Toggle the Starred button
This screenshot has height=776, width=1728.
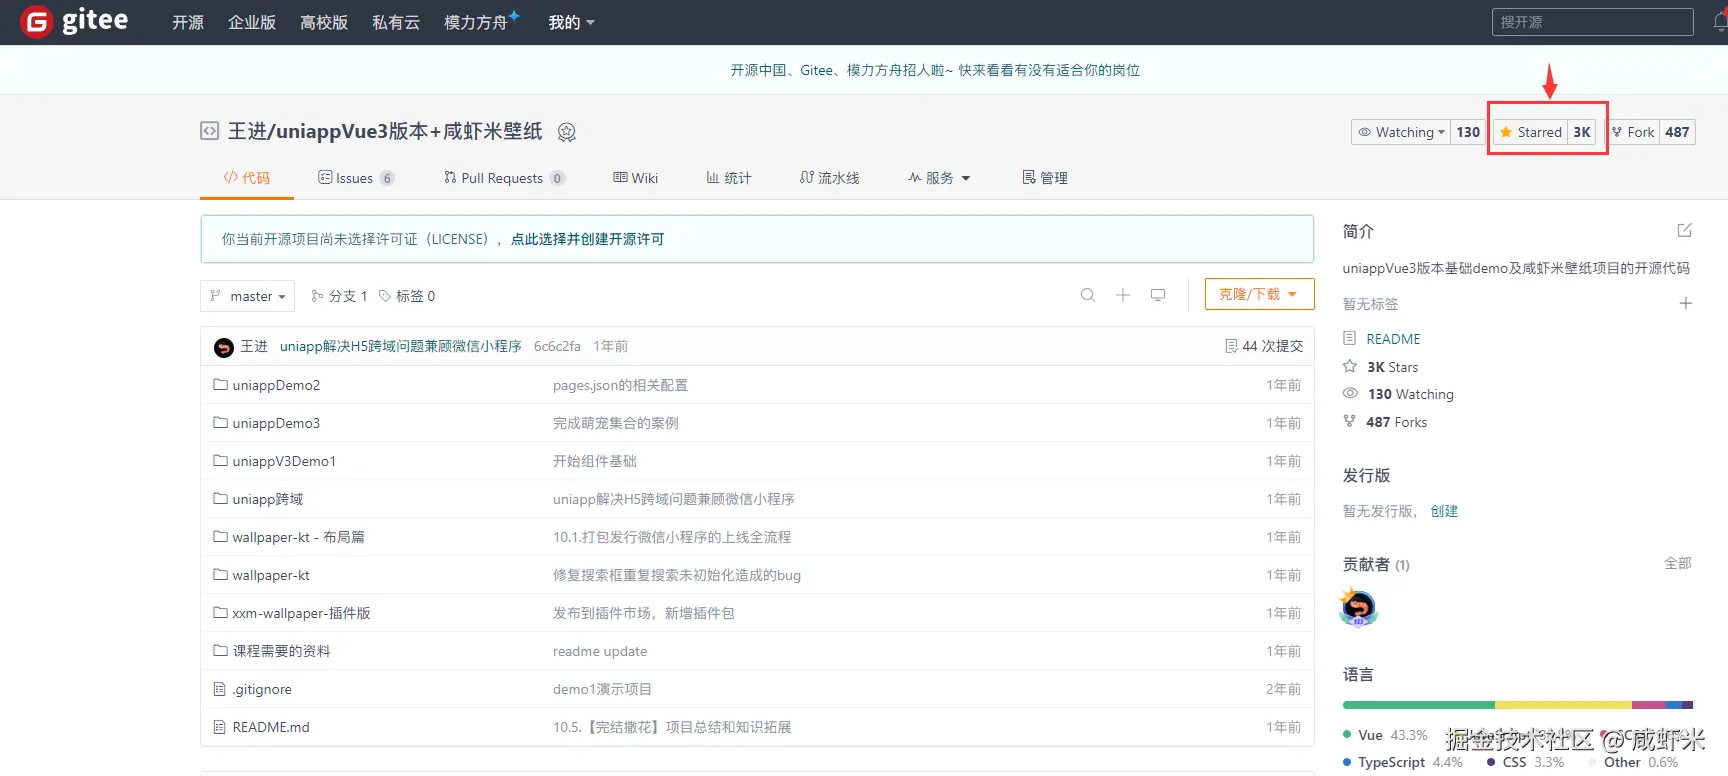click(x=1531, y=132)
